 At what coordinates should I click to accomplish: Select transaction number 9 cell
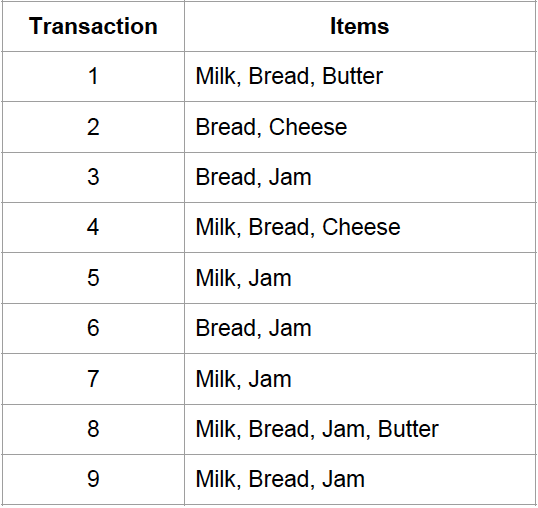pyautogui.click(x=93, y=480)
